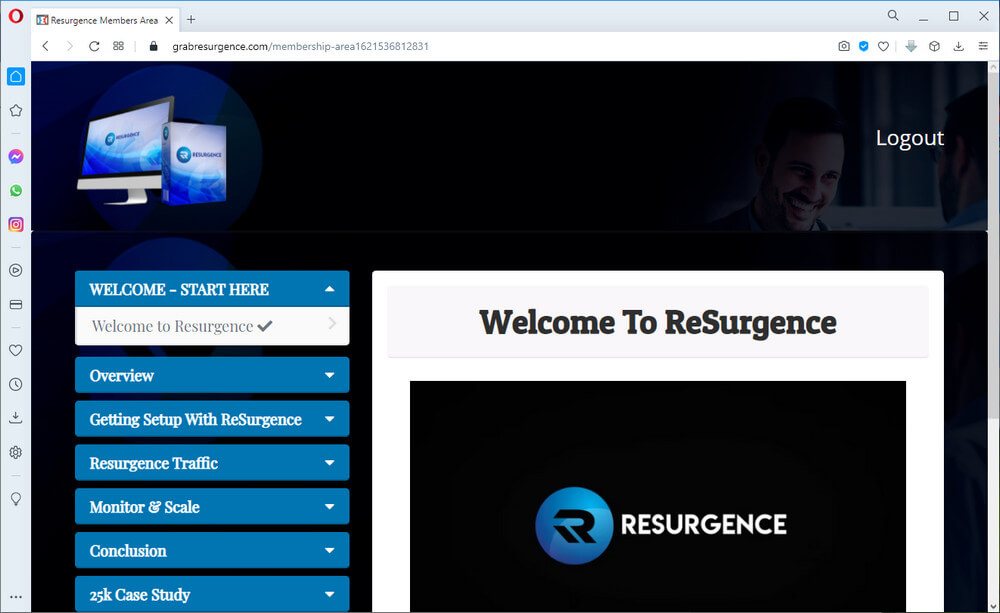The image size is (1000, 613).
Task: Click the page vertical scrollbar
Action: point(994,246)
